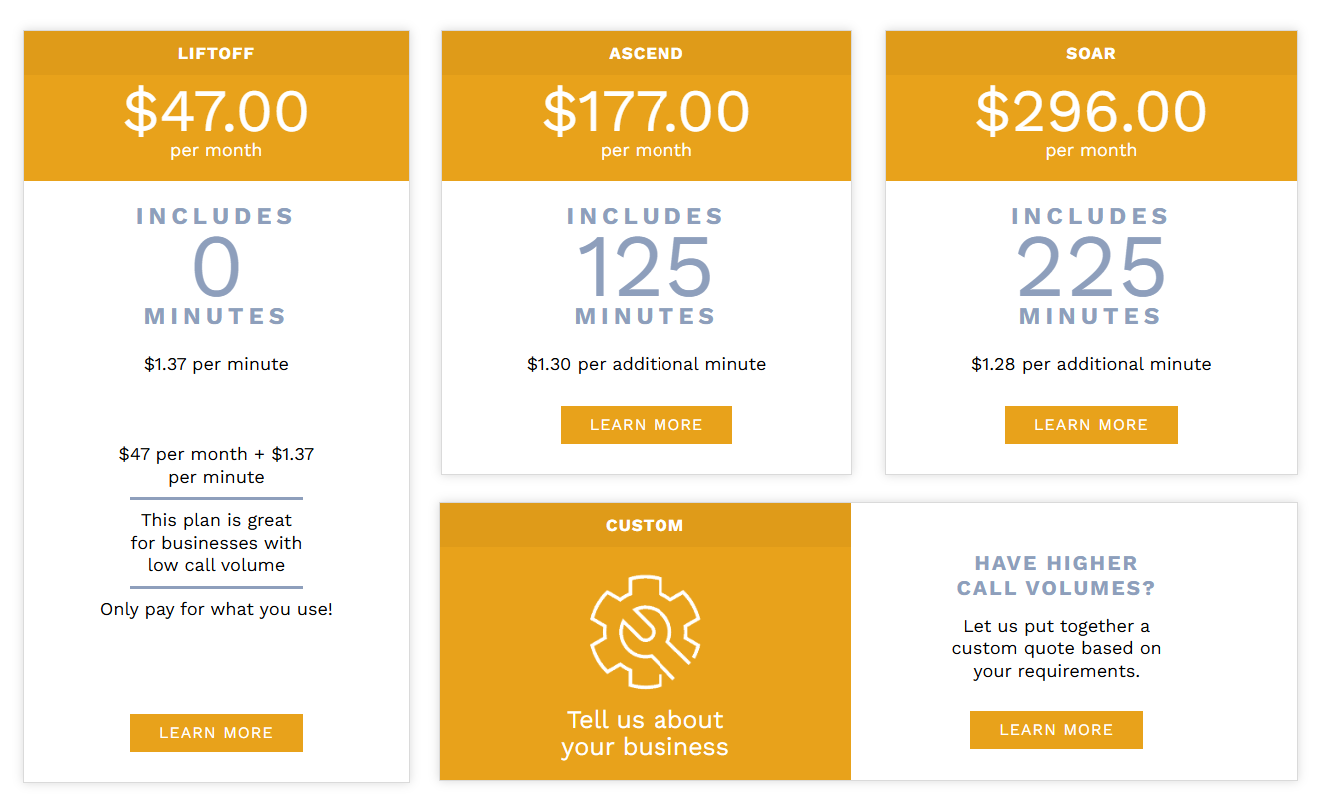This screenshot has width=1325, height=802.
Task: Click the $177.00 per month price
Action: coord(646,113)
